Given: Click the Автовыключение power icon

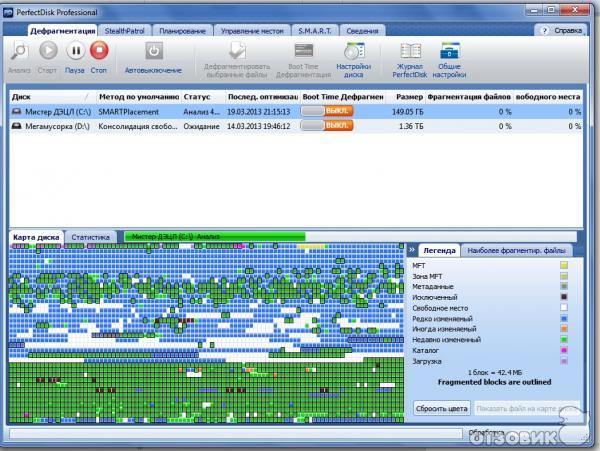Looking at the screenshot, I should pyautogui.click(x=153, y=51).
